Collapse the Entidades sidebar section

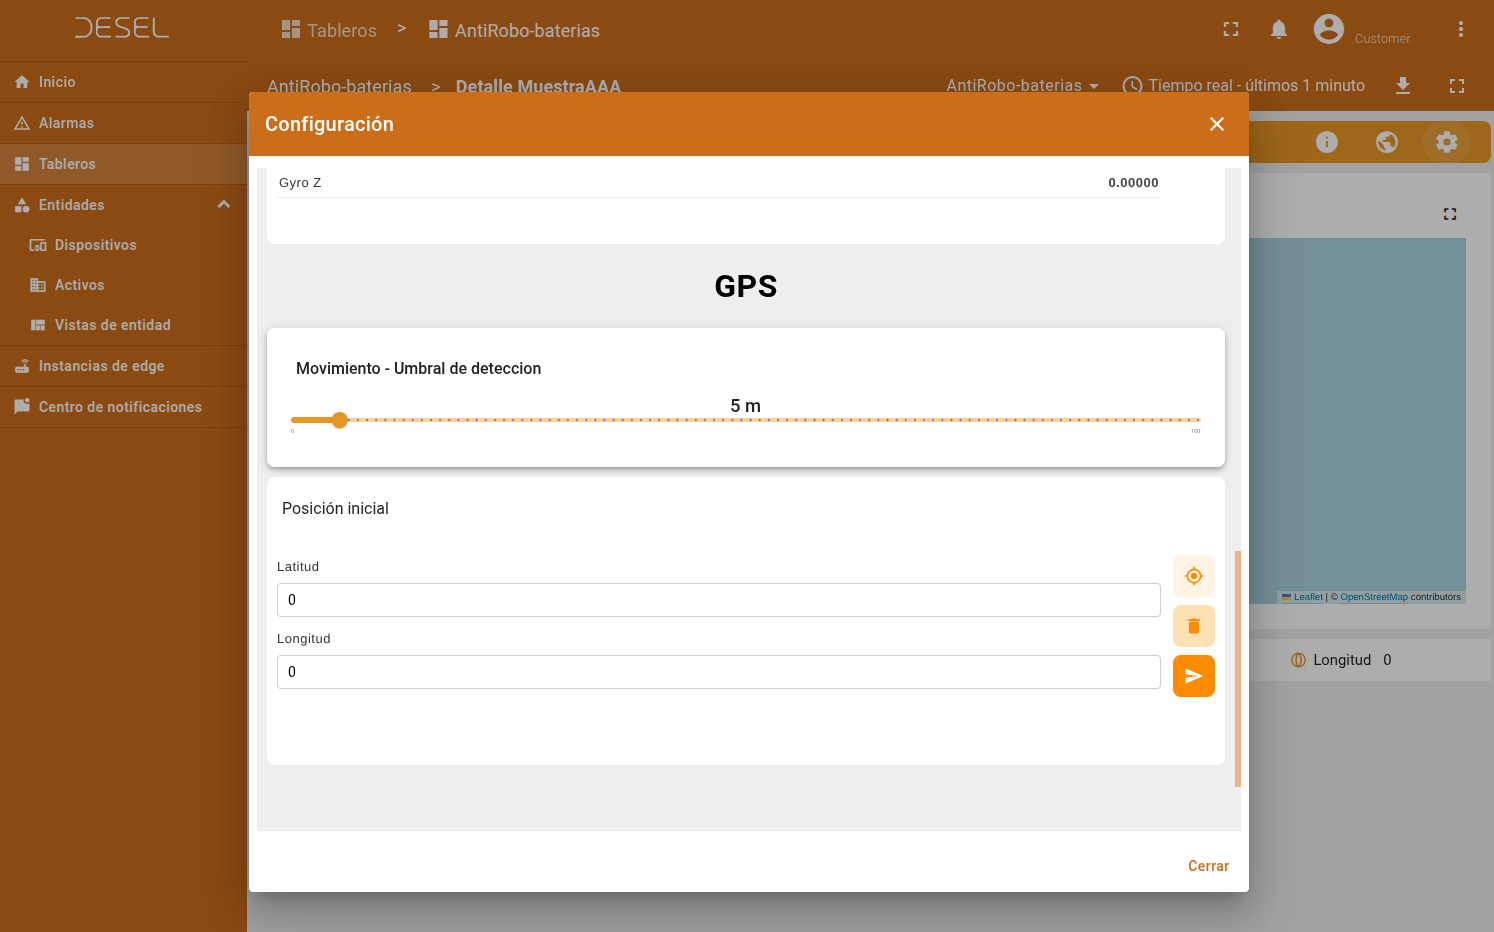click(x=223, y=204)
